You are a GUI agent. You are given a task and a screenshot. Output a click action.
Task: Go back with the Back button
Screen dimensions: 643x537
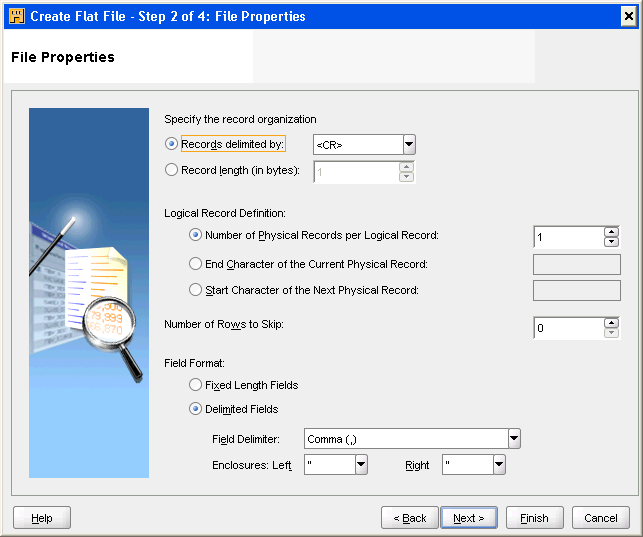coord(409,518)
